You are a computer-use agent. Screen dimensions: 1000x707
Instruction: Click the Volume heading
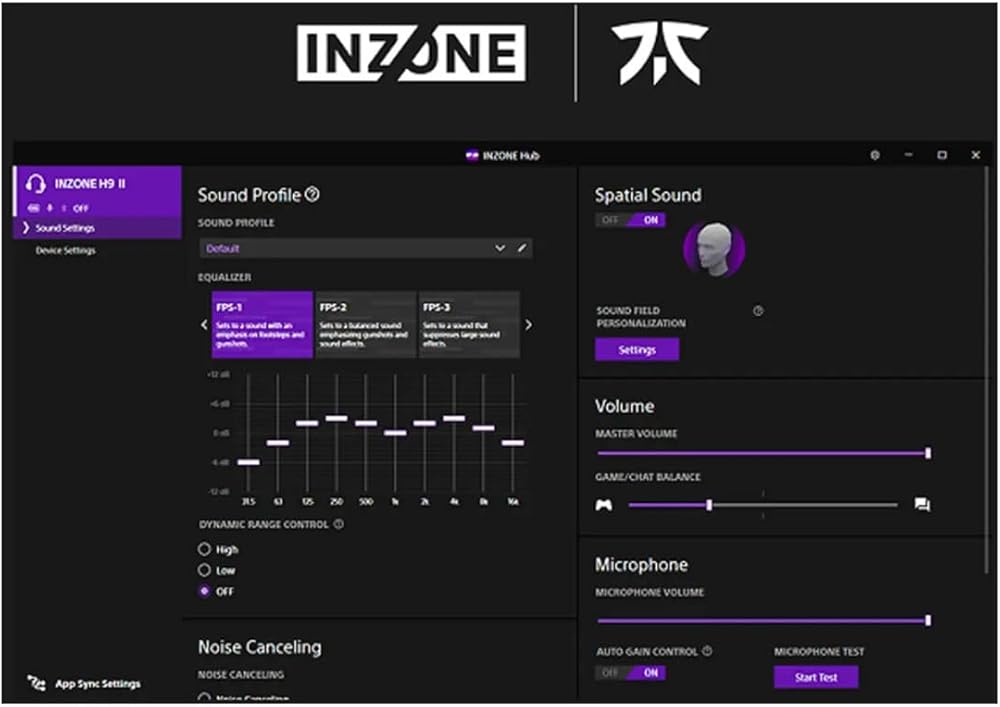coord(624,406)
